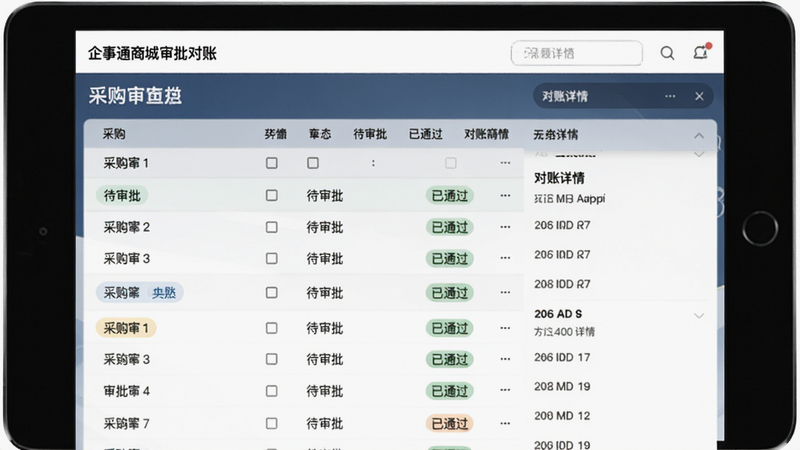The height and width of the screenshot is (450, 800).
Task: Collapse the details panel header chevron
Action: tap(699, 136)
